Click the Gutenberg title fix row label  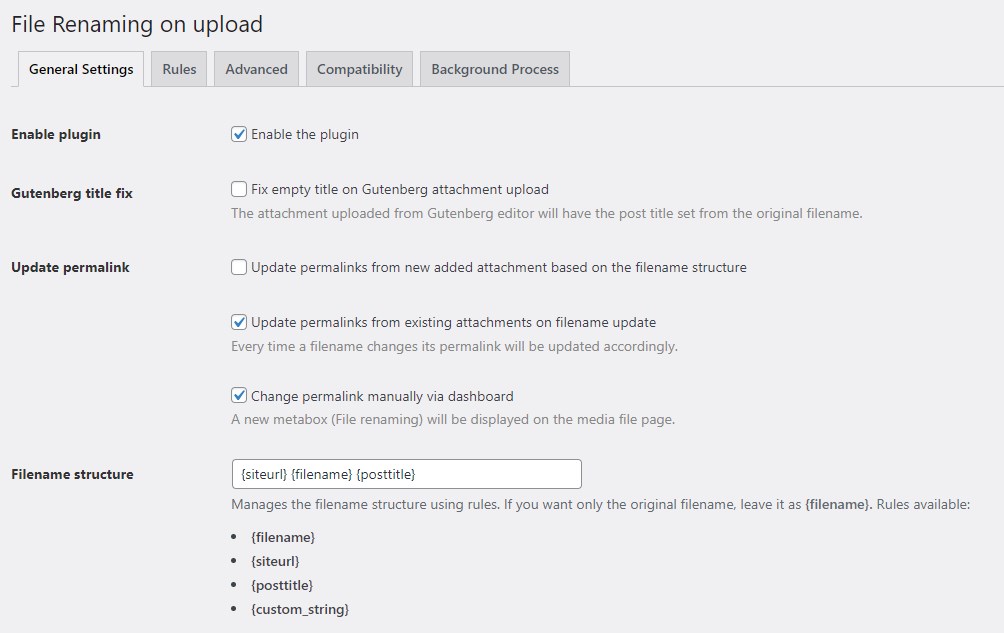[72, 193]
